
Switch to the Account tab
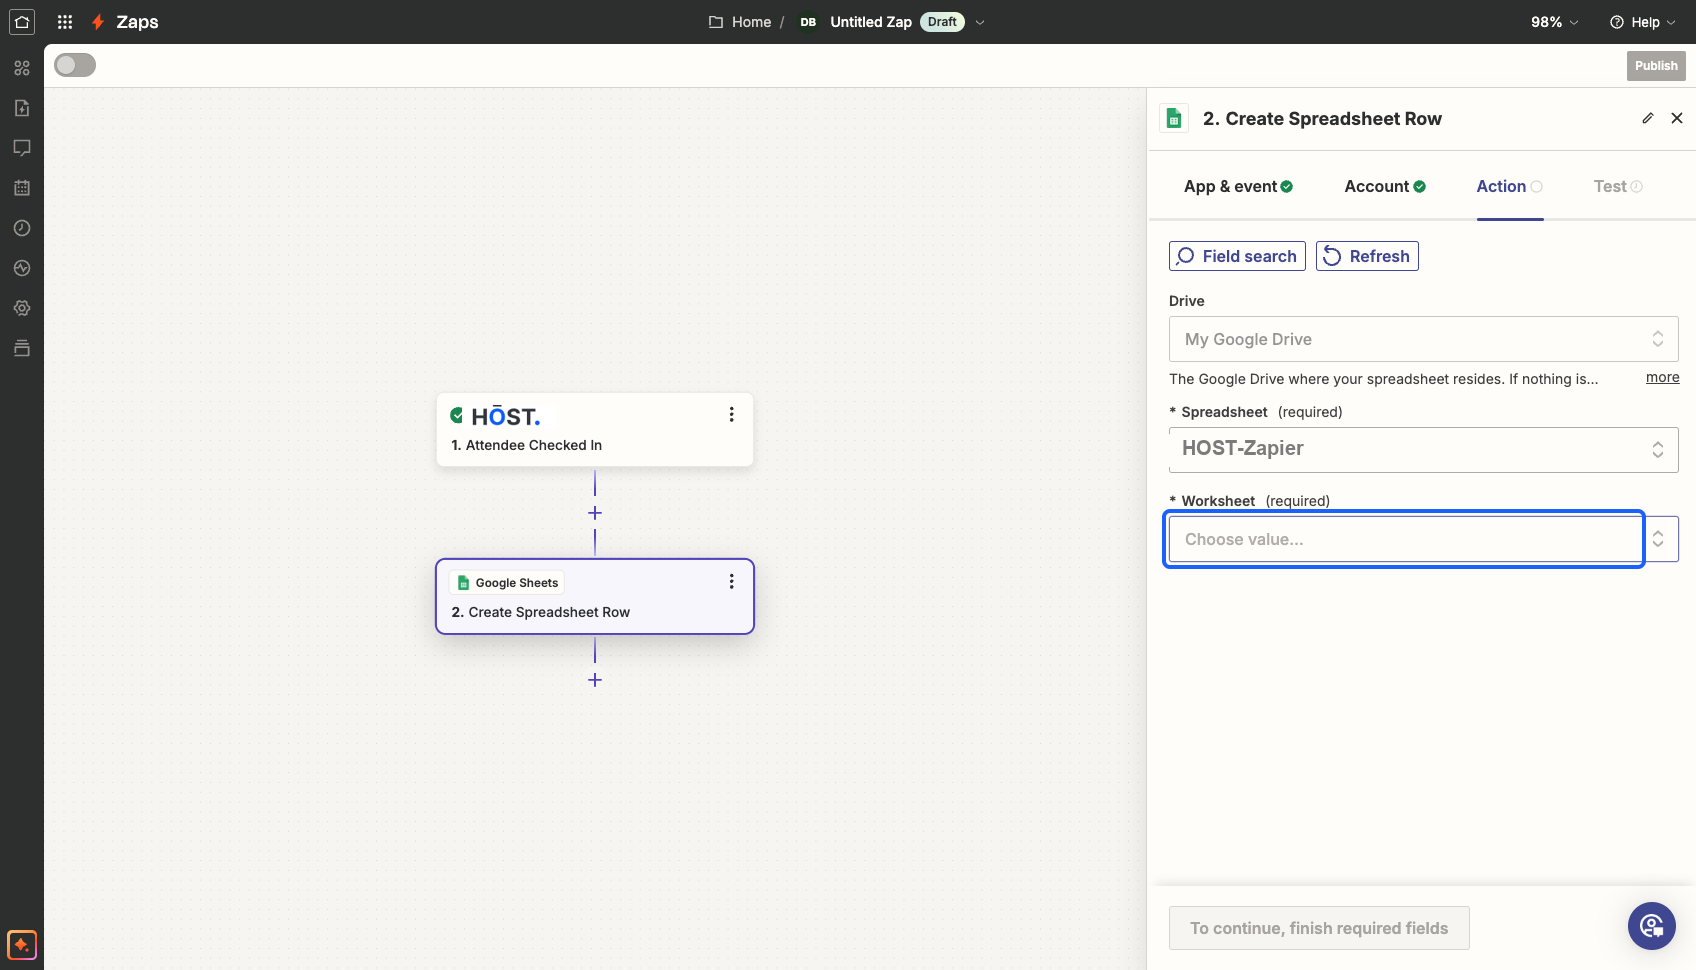click(1385, 186)
